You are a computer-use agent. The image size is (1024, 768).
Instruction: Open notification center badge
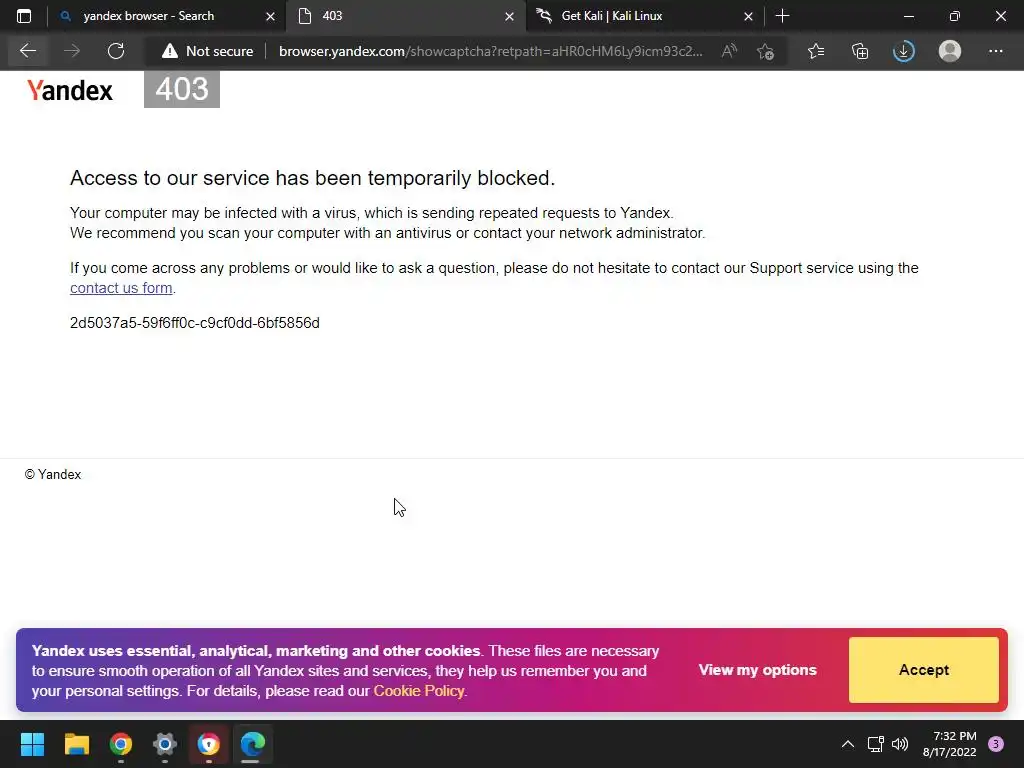tap(996, 744)
